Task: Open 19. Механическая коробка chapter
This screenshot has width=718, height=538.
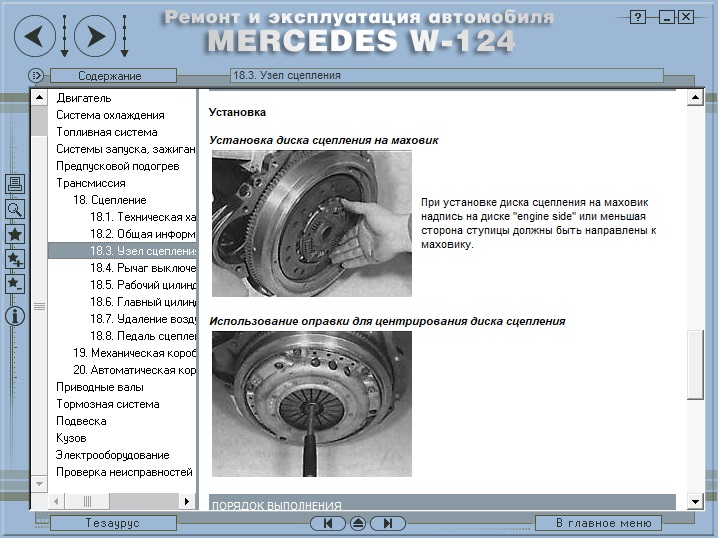Action: [x=134, y=353]
